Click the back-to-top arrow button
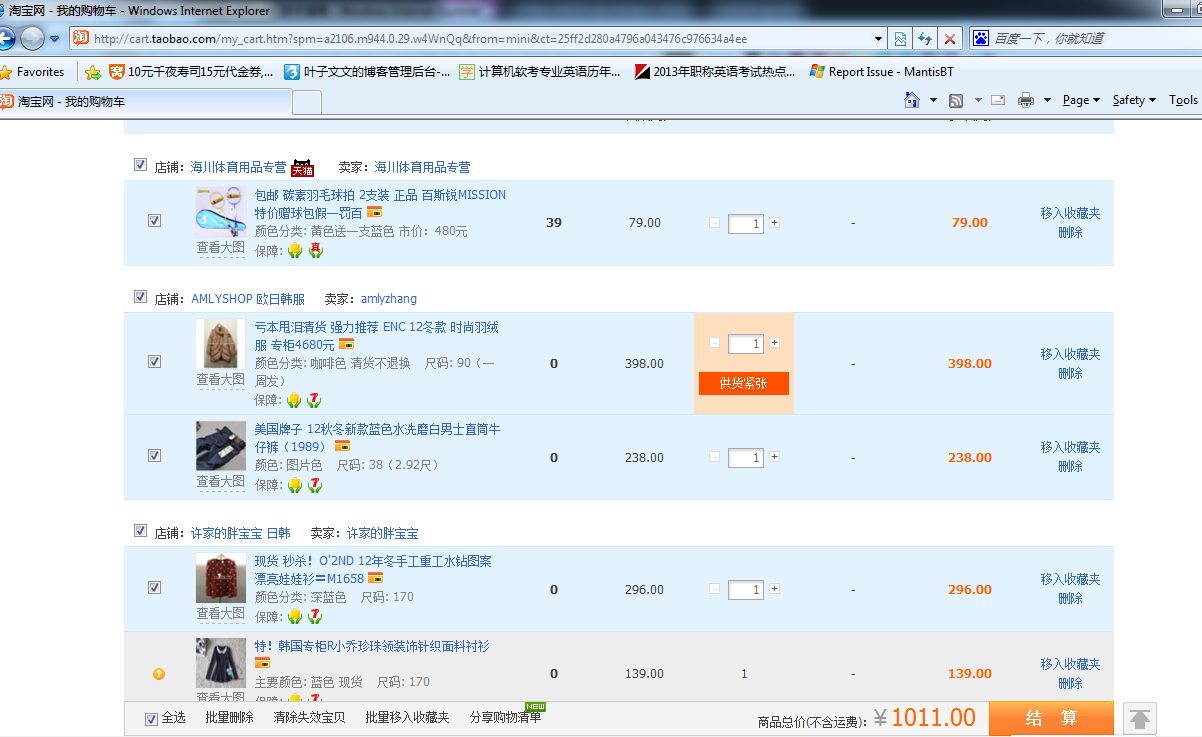Image resolution: width=1202 pixels, height=737 pixels. click(x=1140, y=718)
